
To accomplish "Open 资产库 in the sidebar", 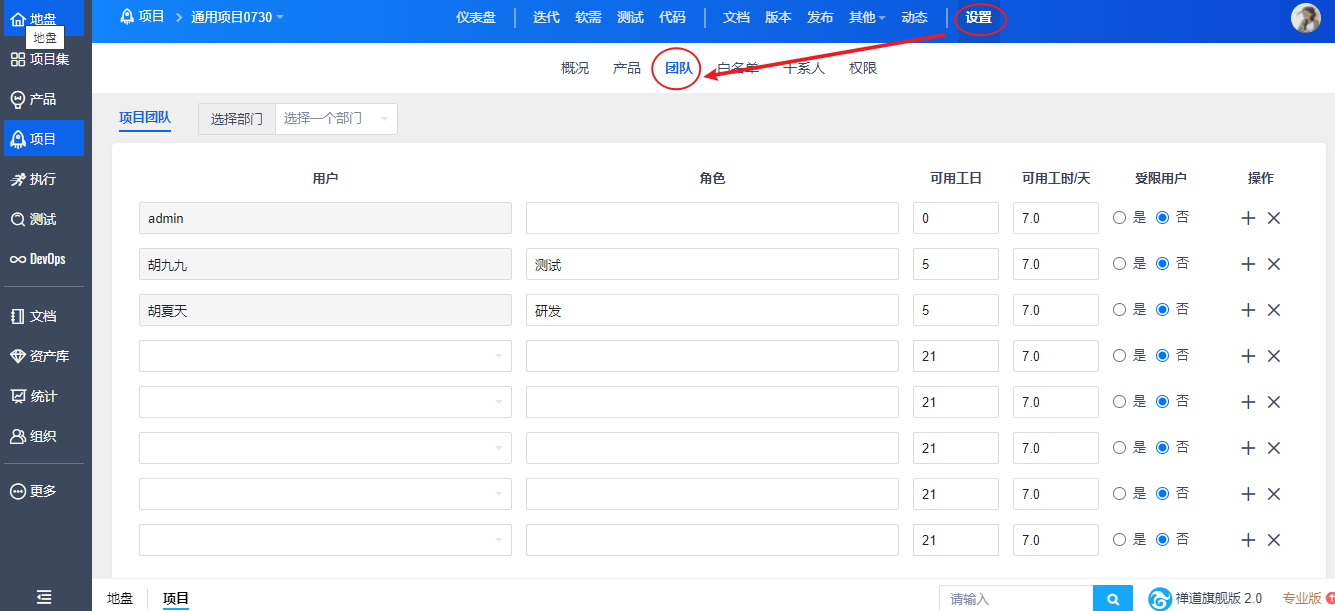I will point(18,356).
